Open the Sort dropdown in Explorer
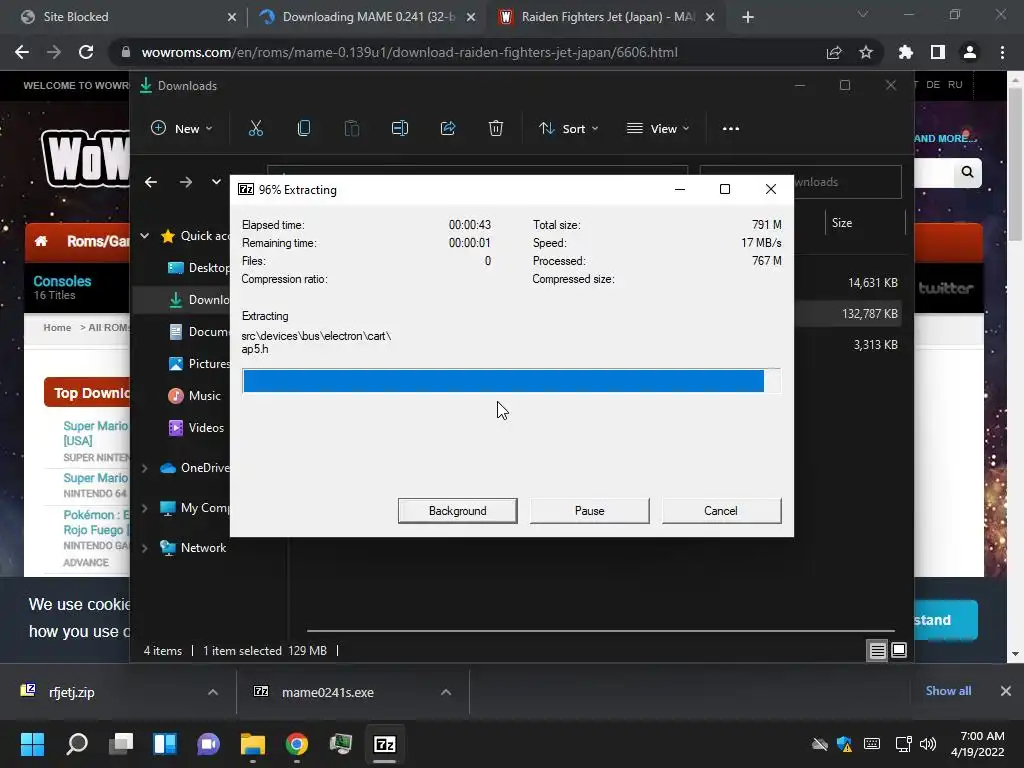 (568, 129)
